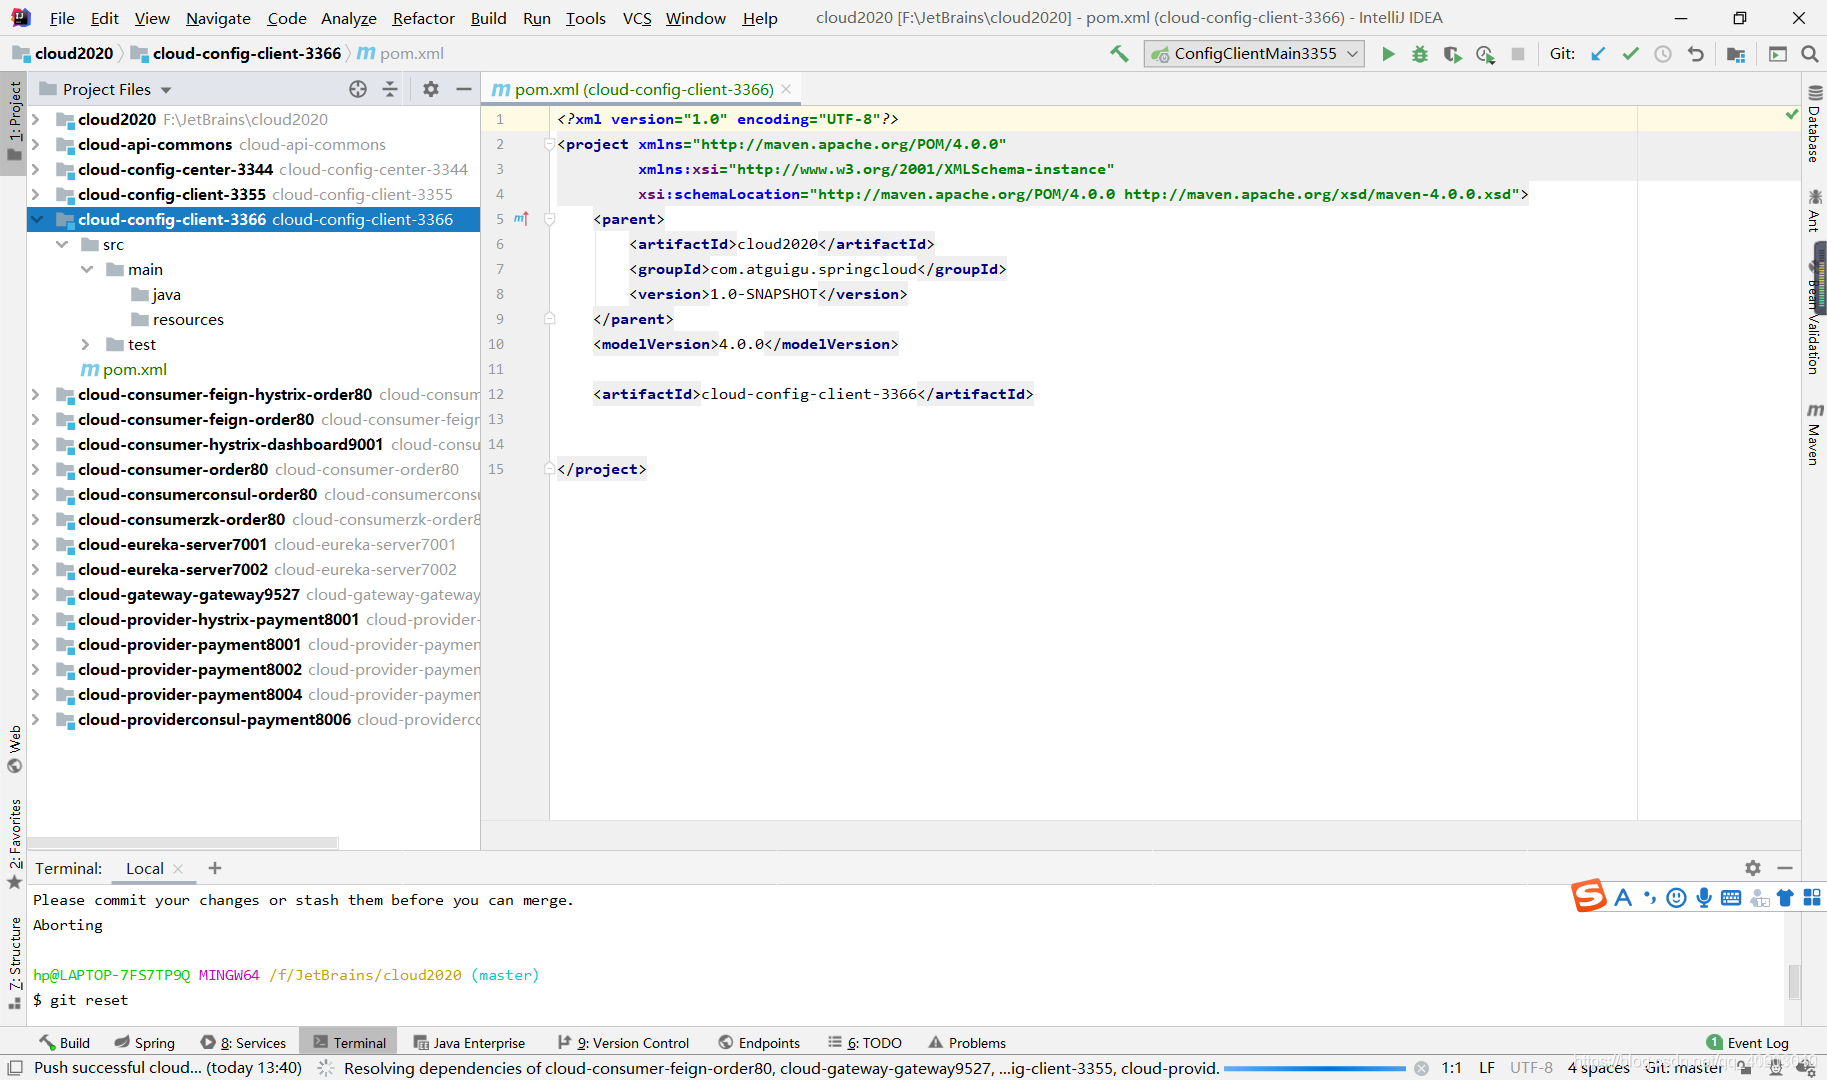Open Project panel settings gear
Screen dimensions: 1827x1080
coord(431,89)
